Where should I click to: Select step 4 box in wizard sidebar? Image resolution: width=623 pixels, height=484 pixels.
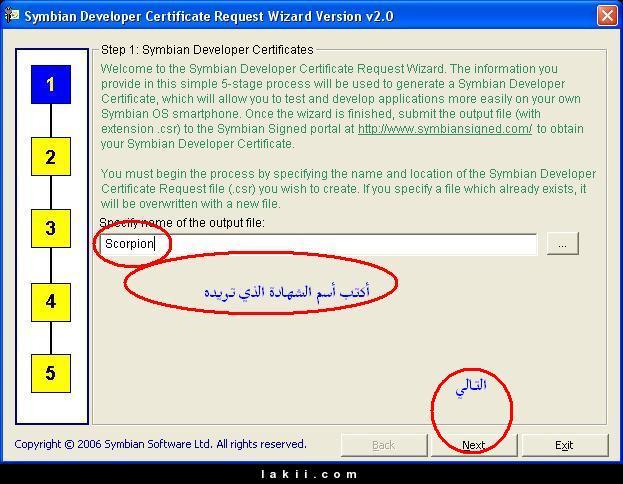(51, 302)
